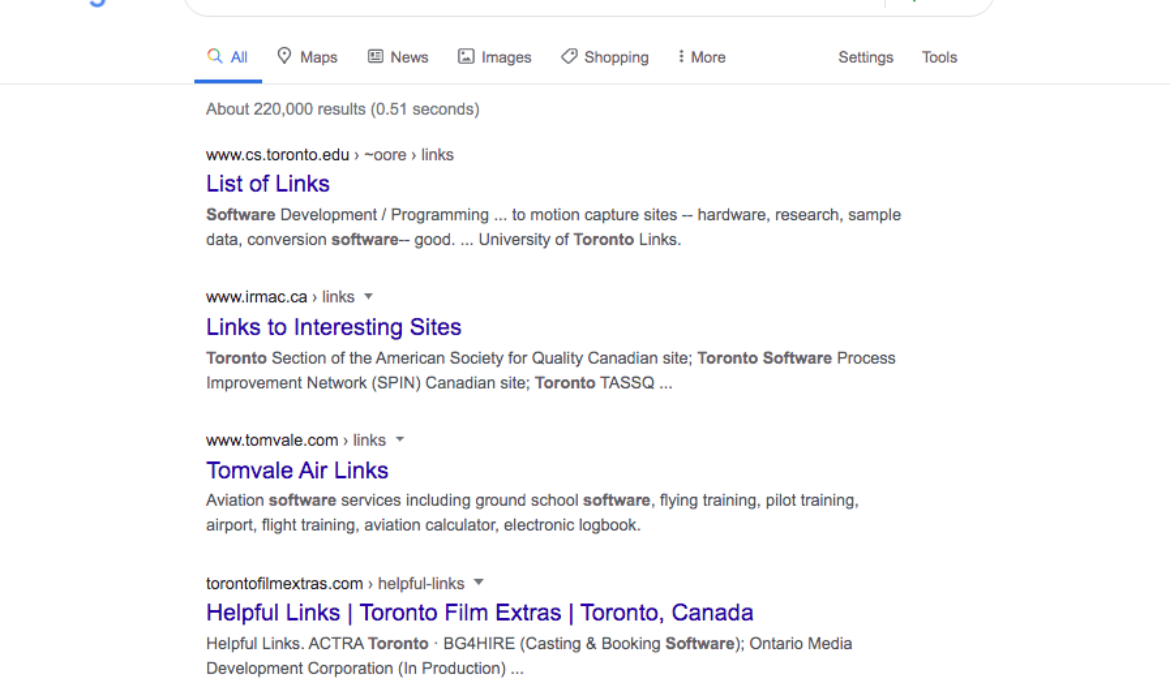The width and height of the screenshot is (1170, 700).
Task: Open search Settings
Action: pos(866,57)
